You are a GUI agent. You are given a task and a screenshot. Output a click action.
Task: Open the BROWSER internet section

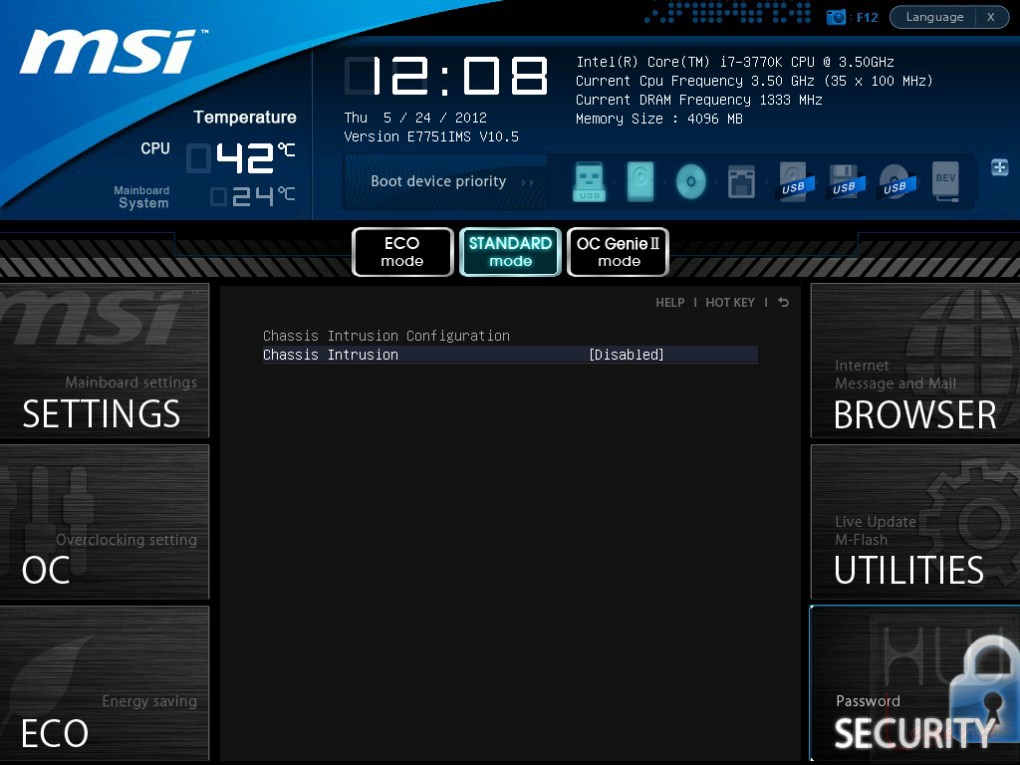pos(915,360)
